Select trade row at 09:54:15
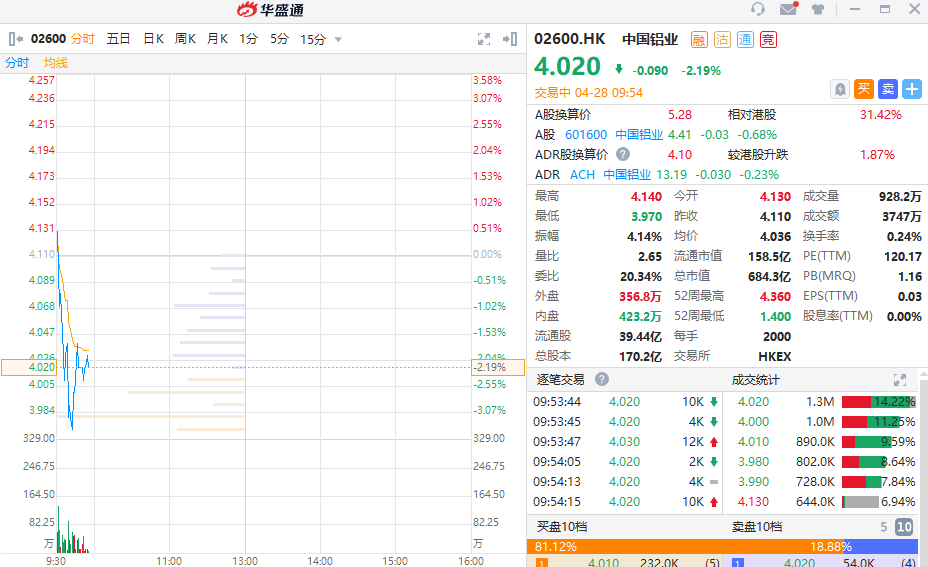The height and width of the screenshot is (567, 928). [x=626, y=502]
